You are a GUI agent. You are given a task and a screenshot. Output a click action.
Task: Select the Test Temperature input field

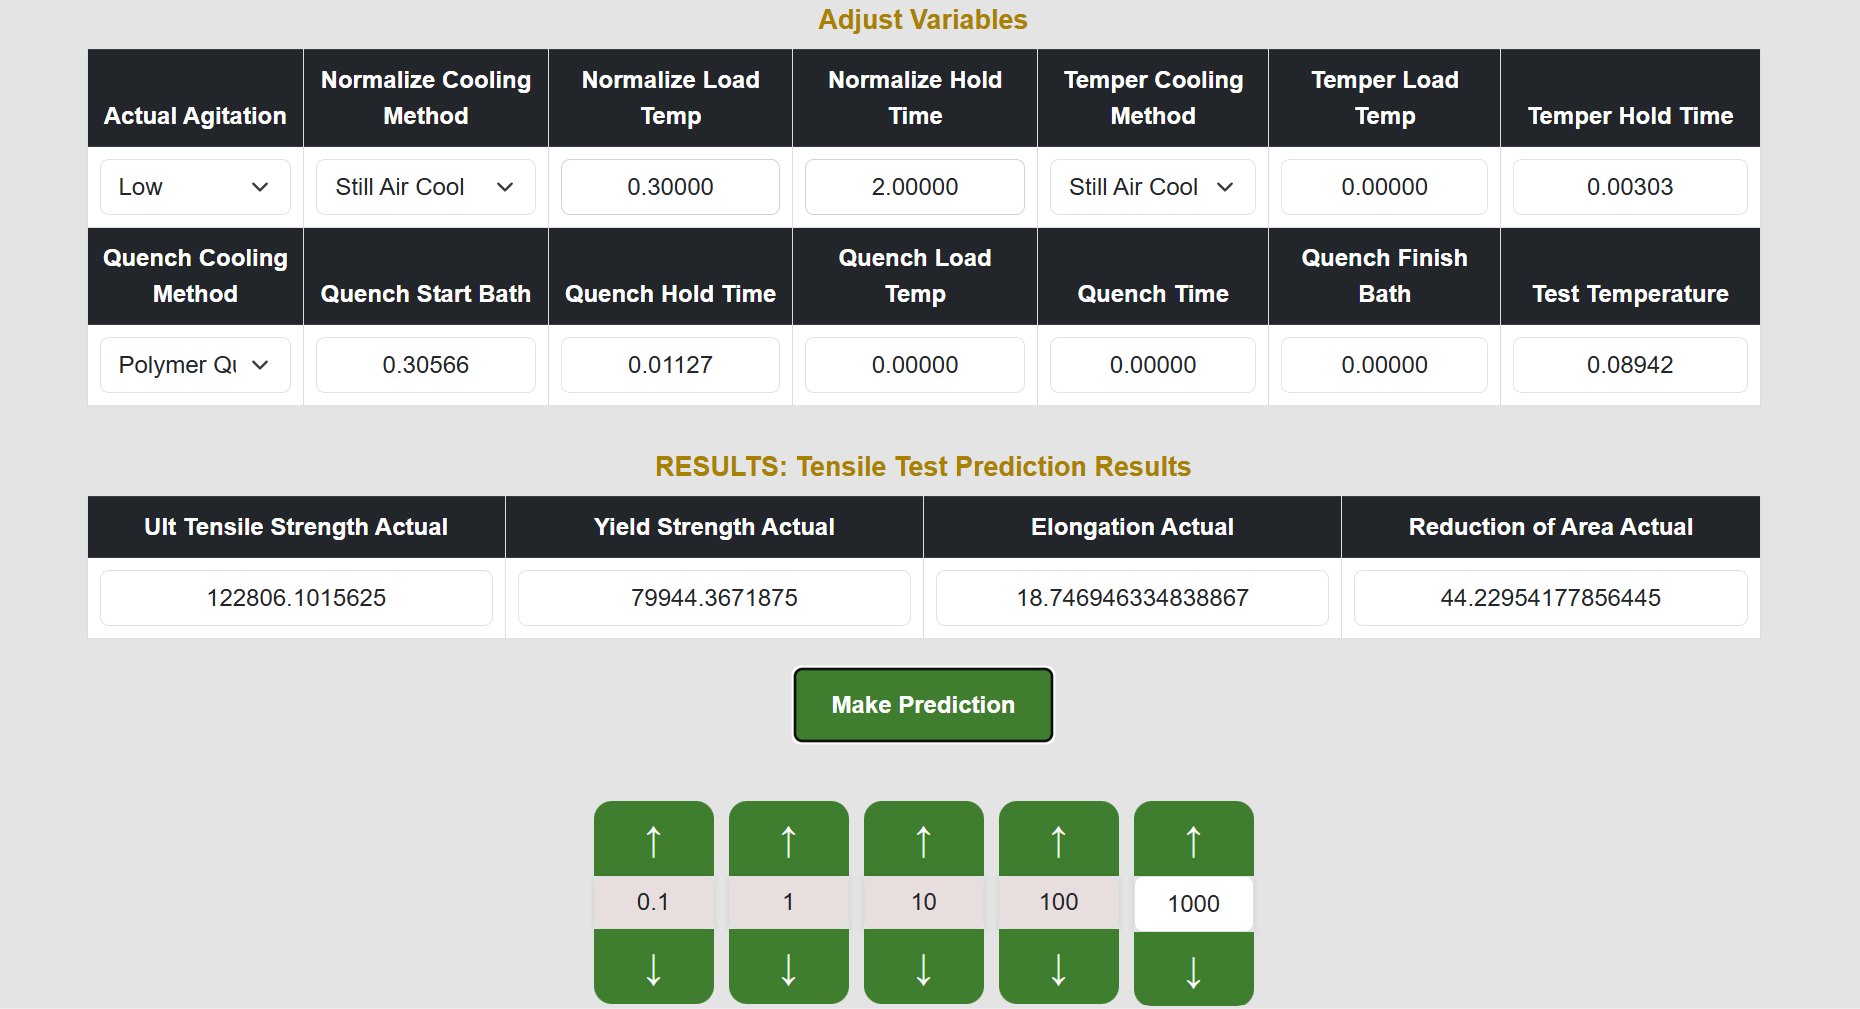coord(1629,365)
